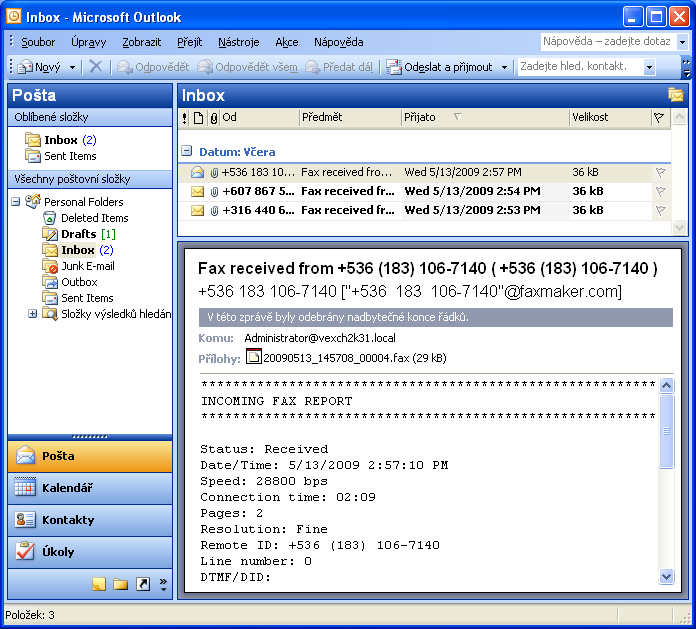Viewport: 696px width, 629px height.
Task: Sort by importance column header icon
Action: tap(185, 118)
